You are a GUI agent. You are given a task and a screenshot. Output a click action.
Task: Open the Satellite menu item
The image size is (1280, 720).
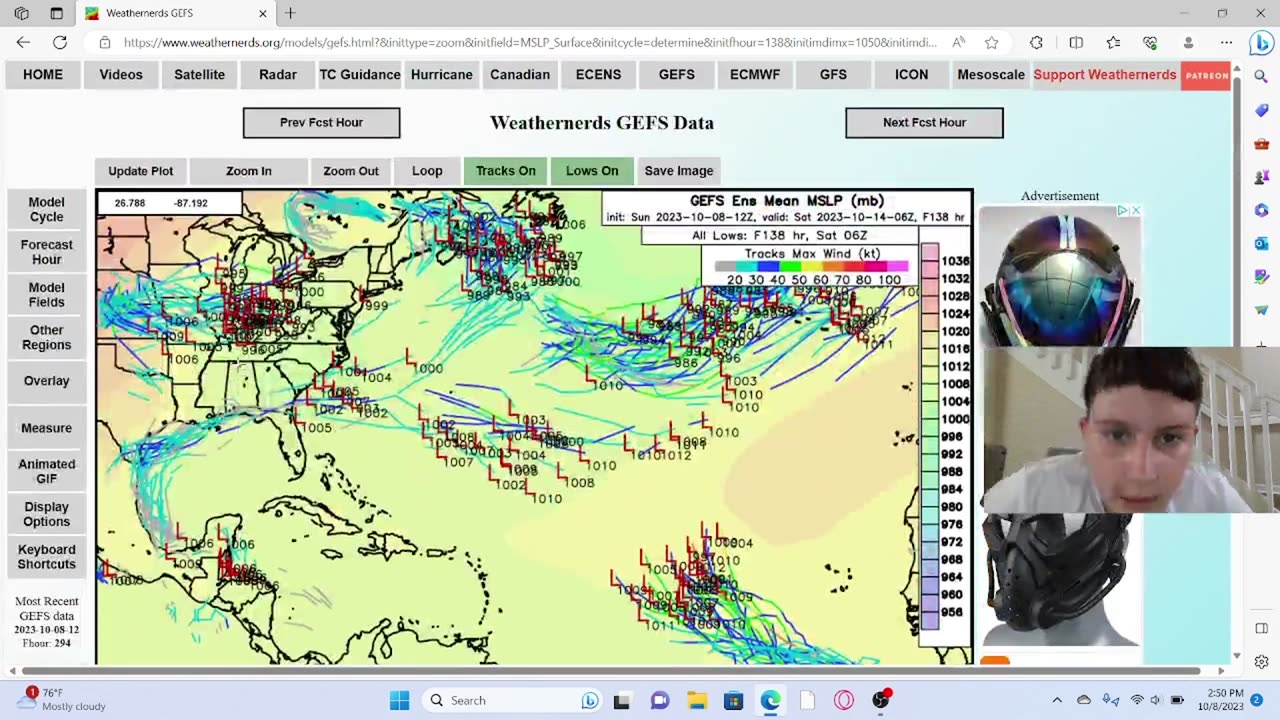pos(199,75)
